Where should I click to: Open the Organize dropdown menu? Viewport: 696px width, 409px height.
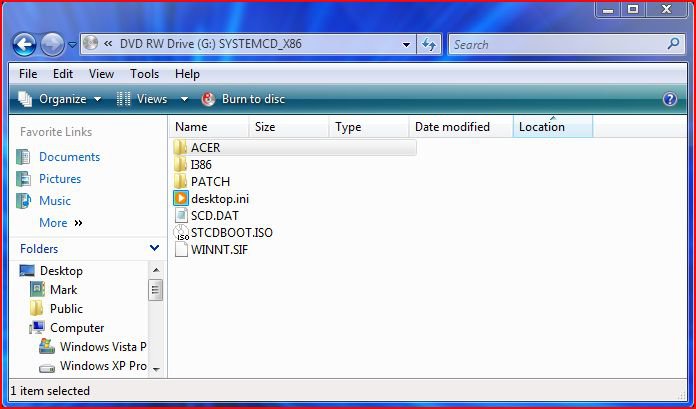pyautogui.click(x=59, y=99)
